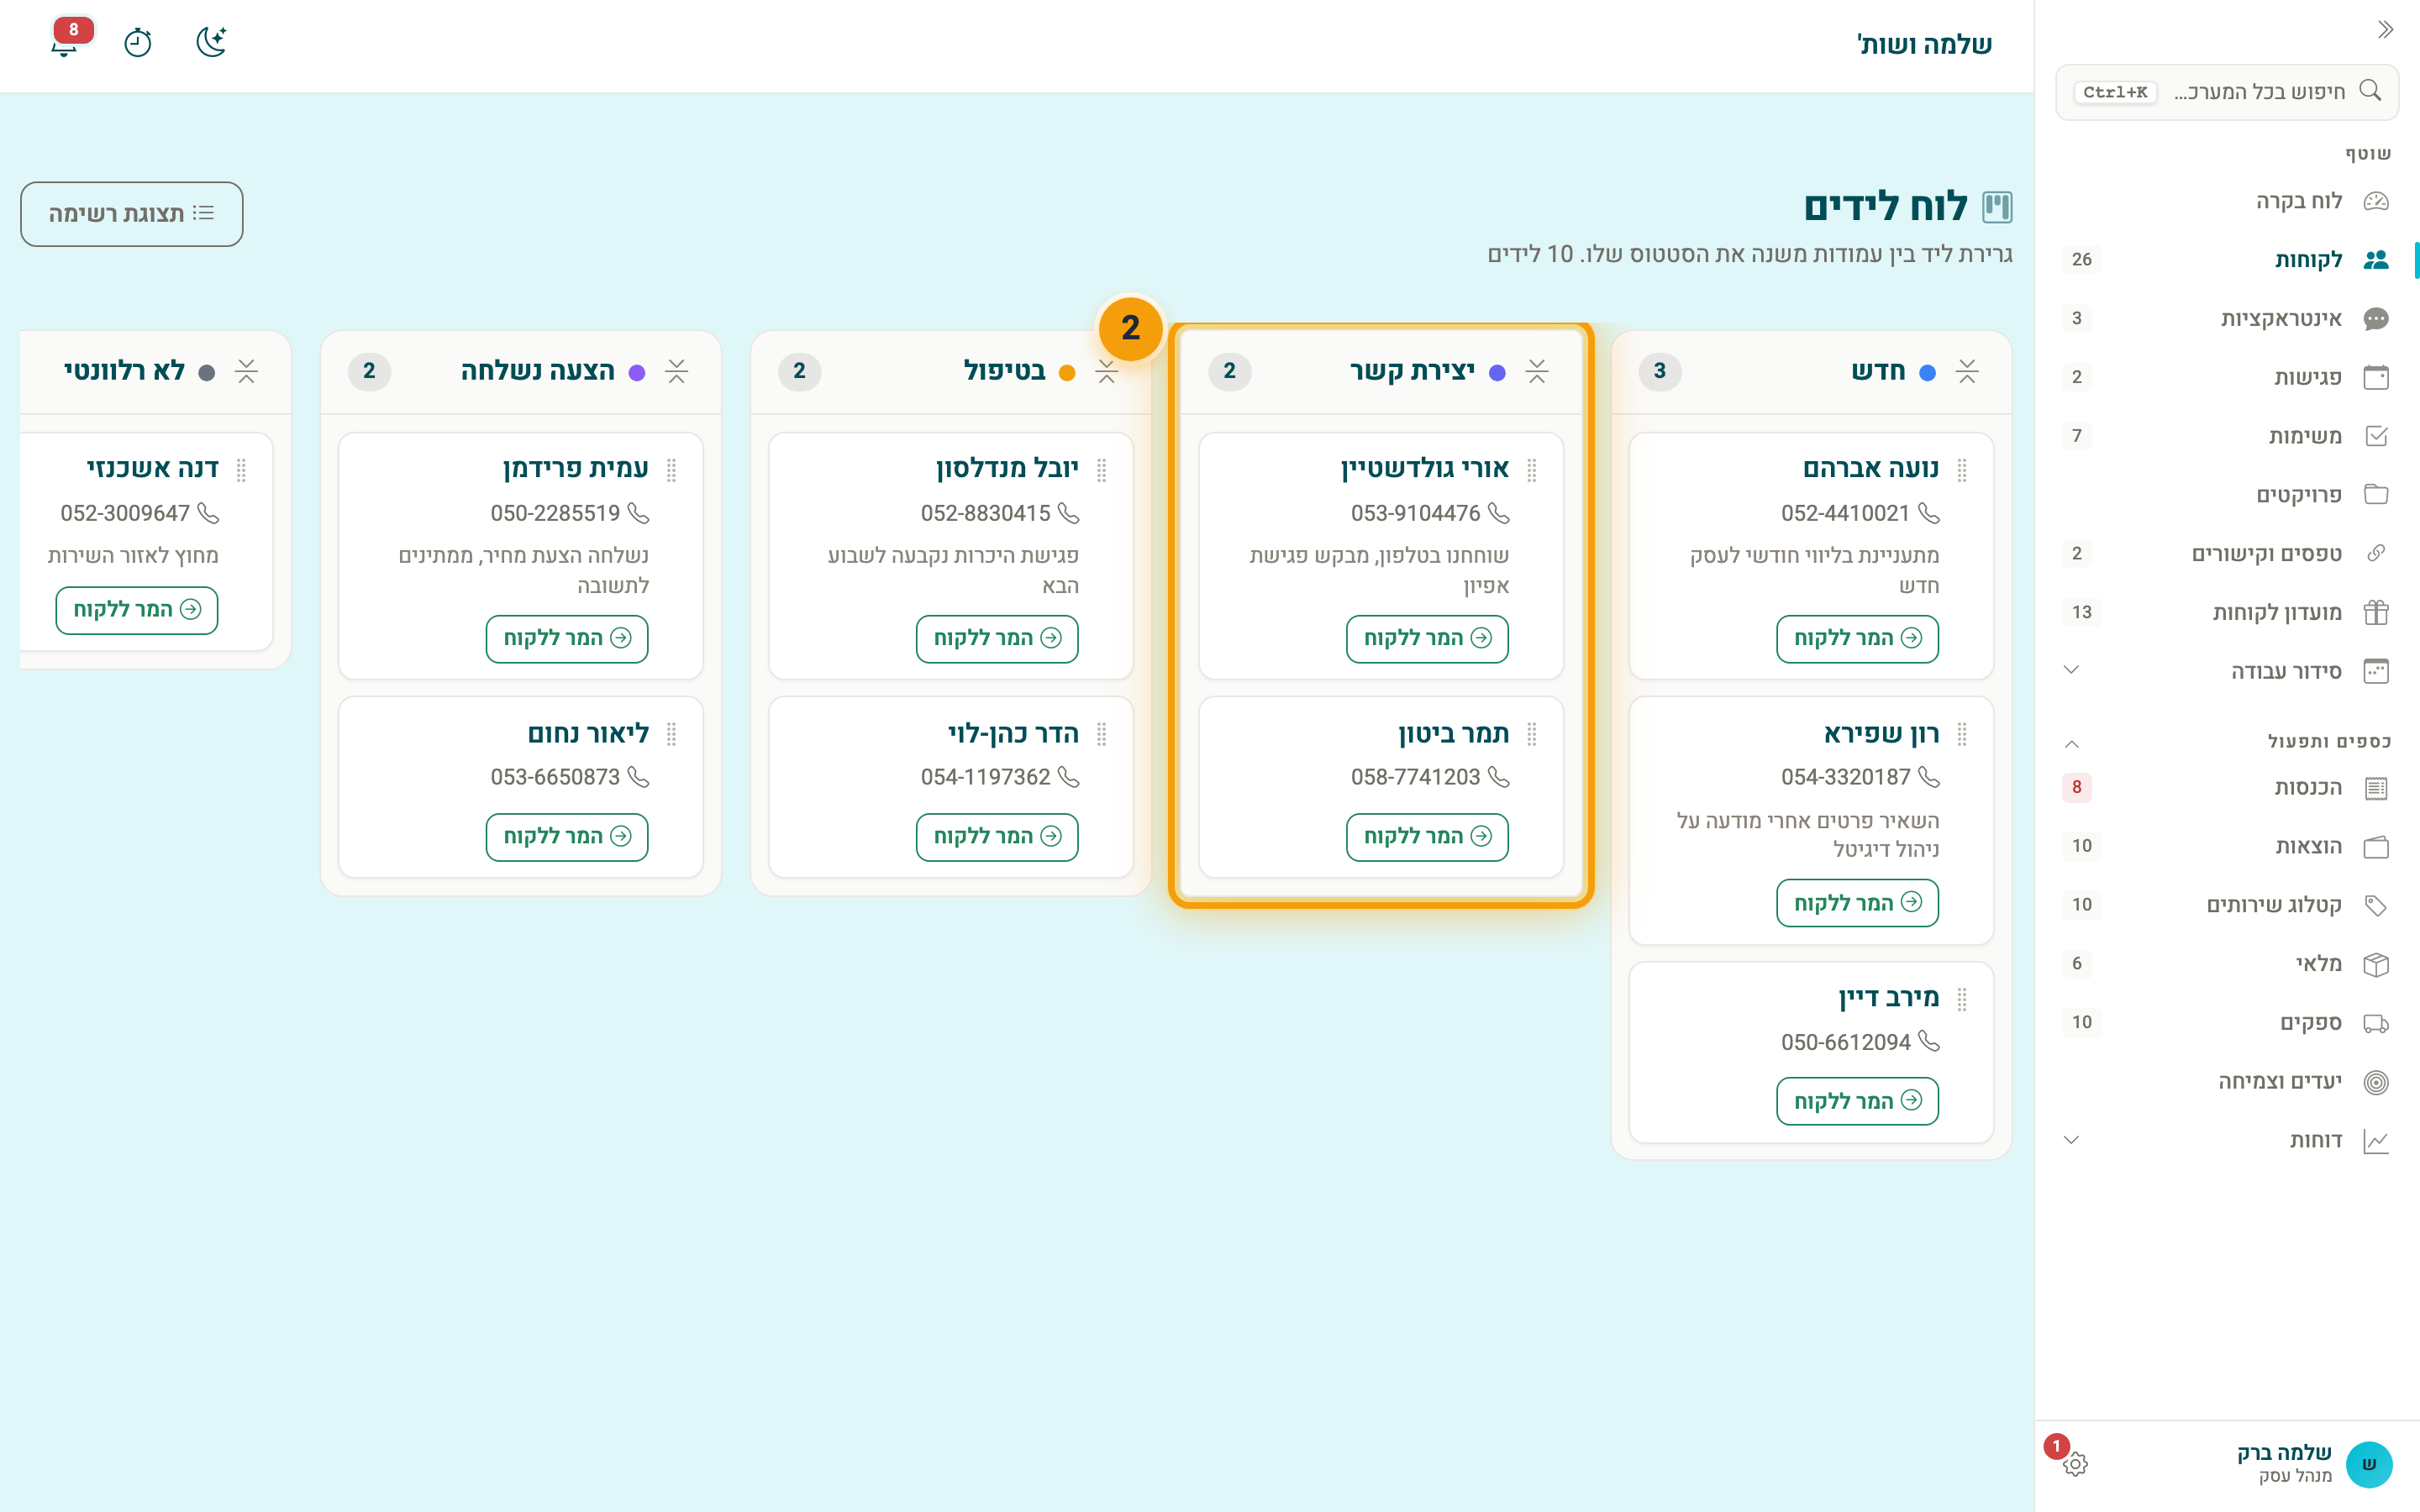Screen dimensions: 2420x1512
Task: Click the יעדים וצמיחה target icon
Action: 2376,1082
